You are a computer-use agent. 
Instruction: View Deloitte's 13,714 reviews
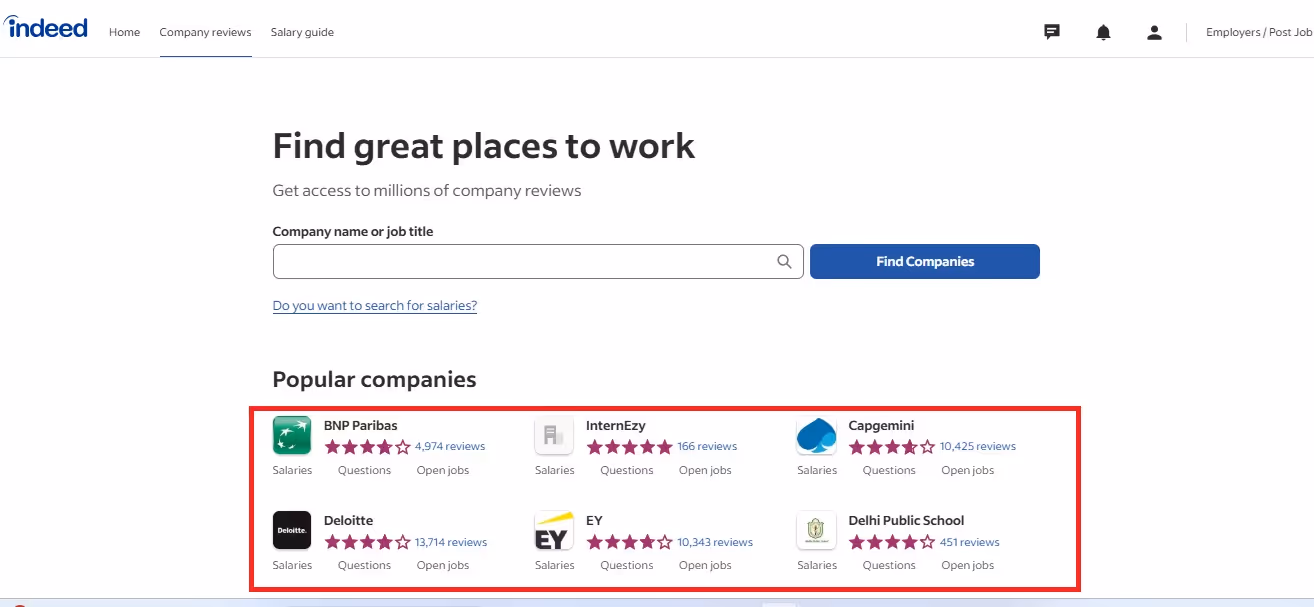point(451,541)
